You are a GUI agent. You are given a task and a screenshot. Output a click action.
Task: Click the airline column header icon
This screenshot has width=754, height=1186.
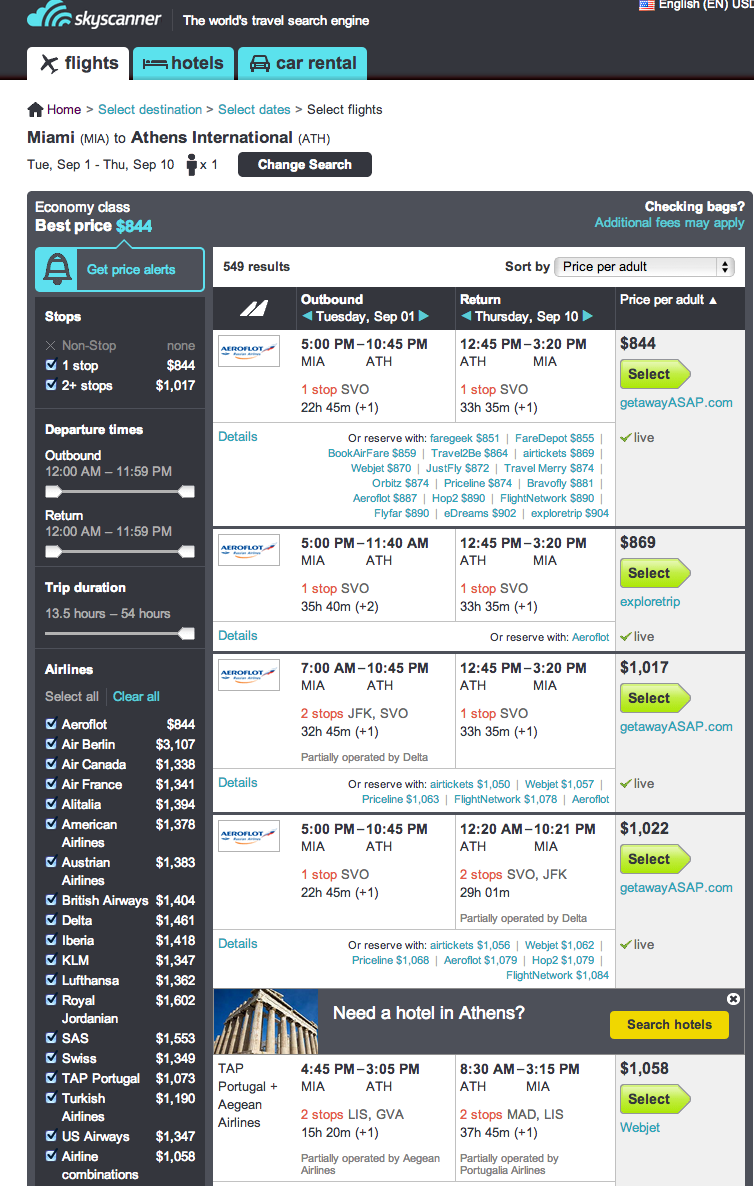255,308
